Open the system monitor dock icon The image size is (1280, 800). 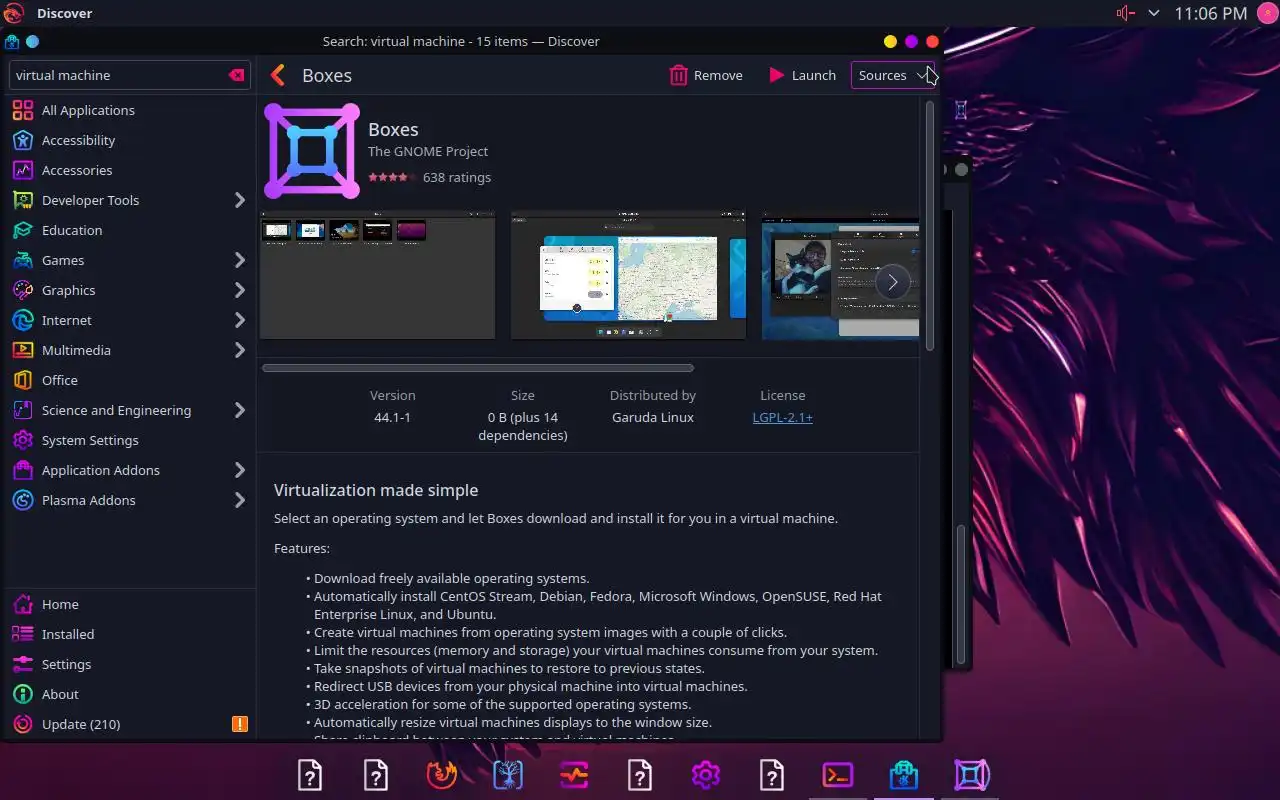(574, 775)
